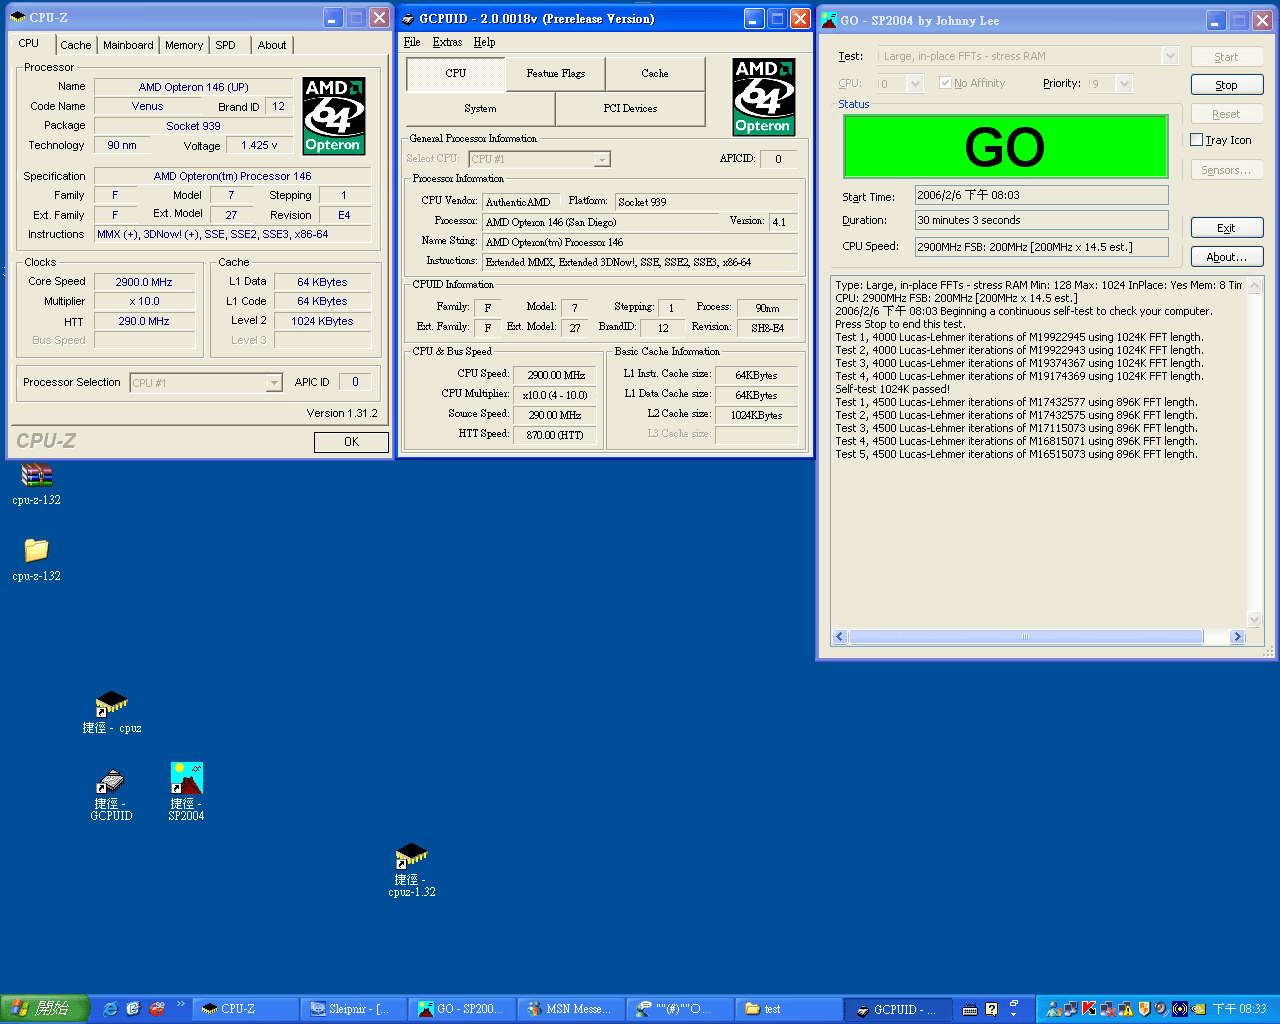Open the Select CPU dropdown in GCPUID
This screenshot has width=1280, height=1024.
pyautogui.click(x=539, y=159)
